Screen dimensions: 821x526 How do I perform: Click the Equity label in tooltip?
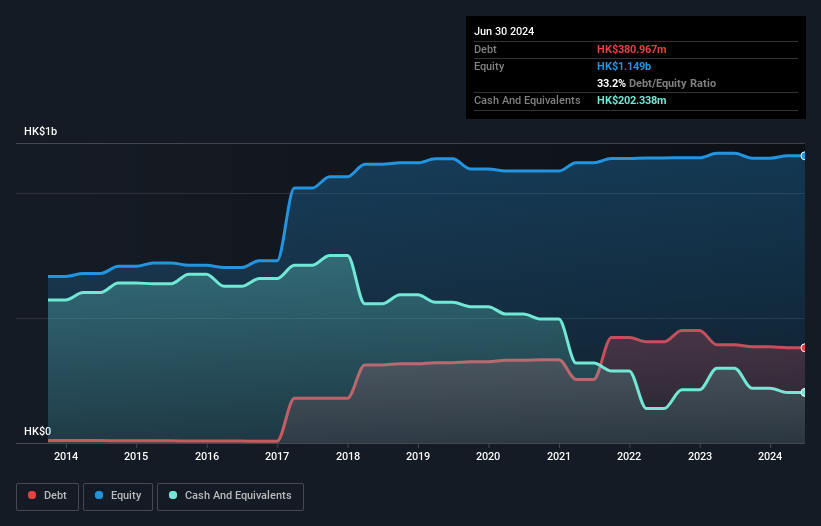click(489, 66)
